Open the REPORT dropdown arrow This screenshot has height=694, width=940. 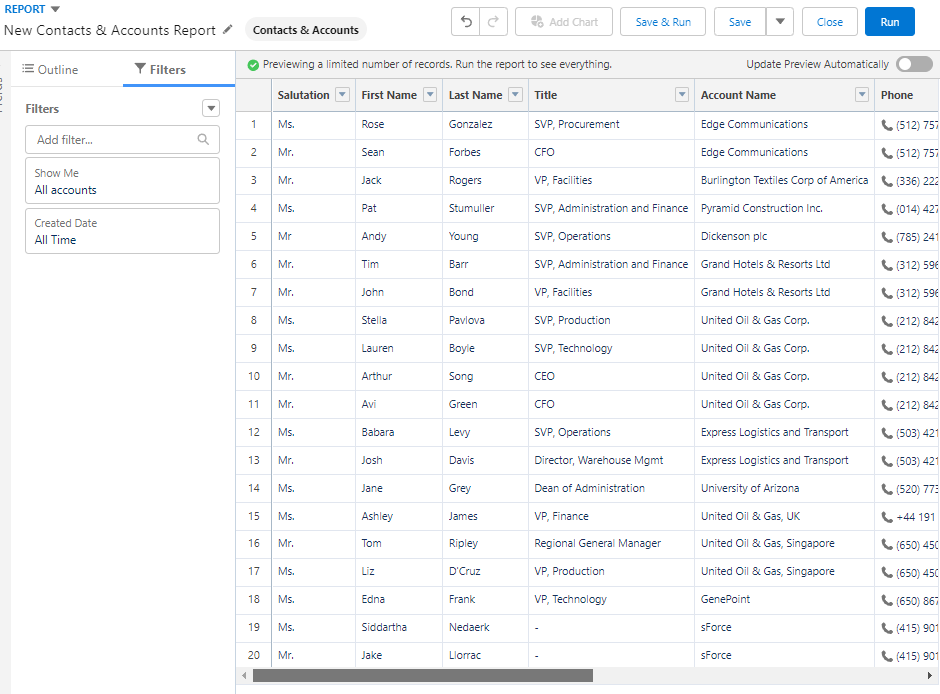pyautogui.click(x=55, y=9)
